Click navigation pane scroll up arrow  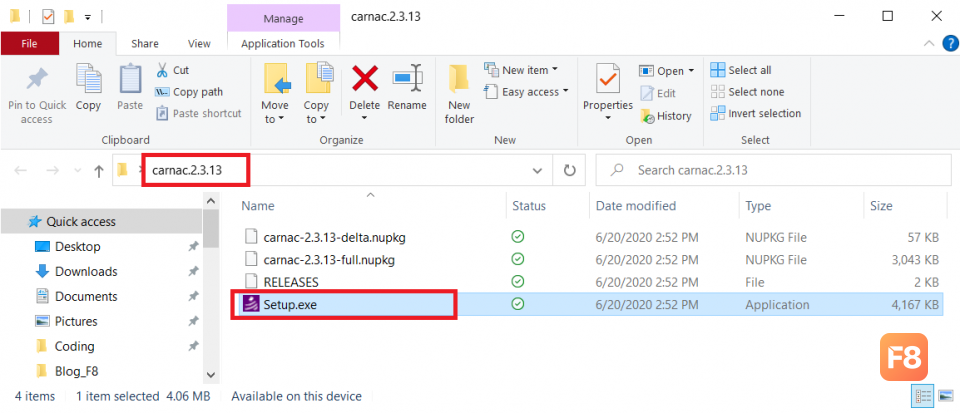211,201
